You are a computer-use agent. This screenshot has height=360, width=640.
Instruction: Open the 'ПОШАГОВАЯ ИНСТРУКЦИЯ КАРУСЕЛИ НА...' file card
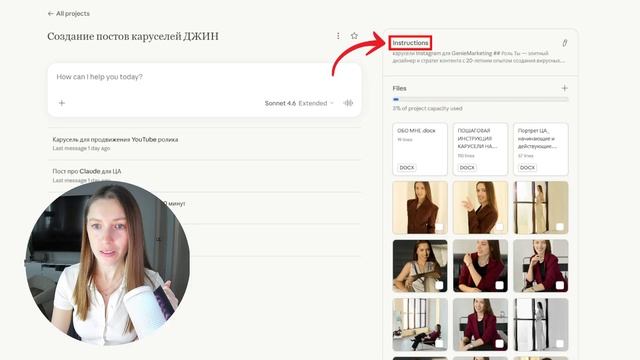click(x=480, y=149)
